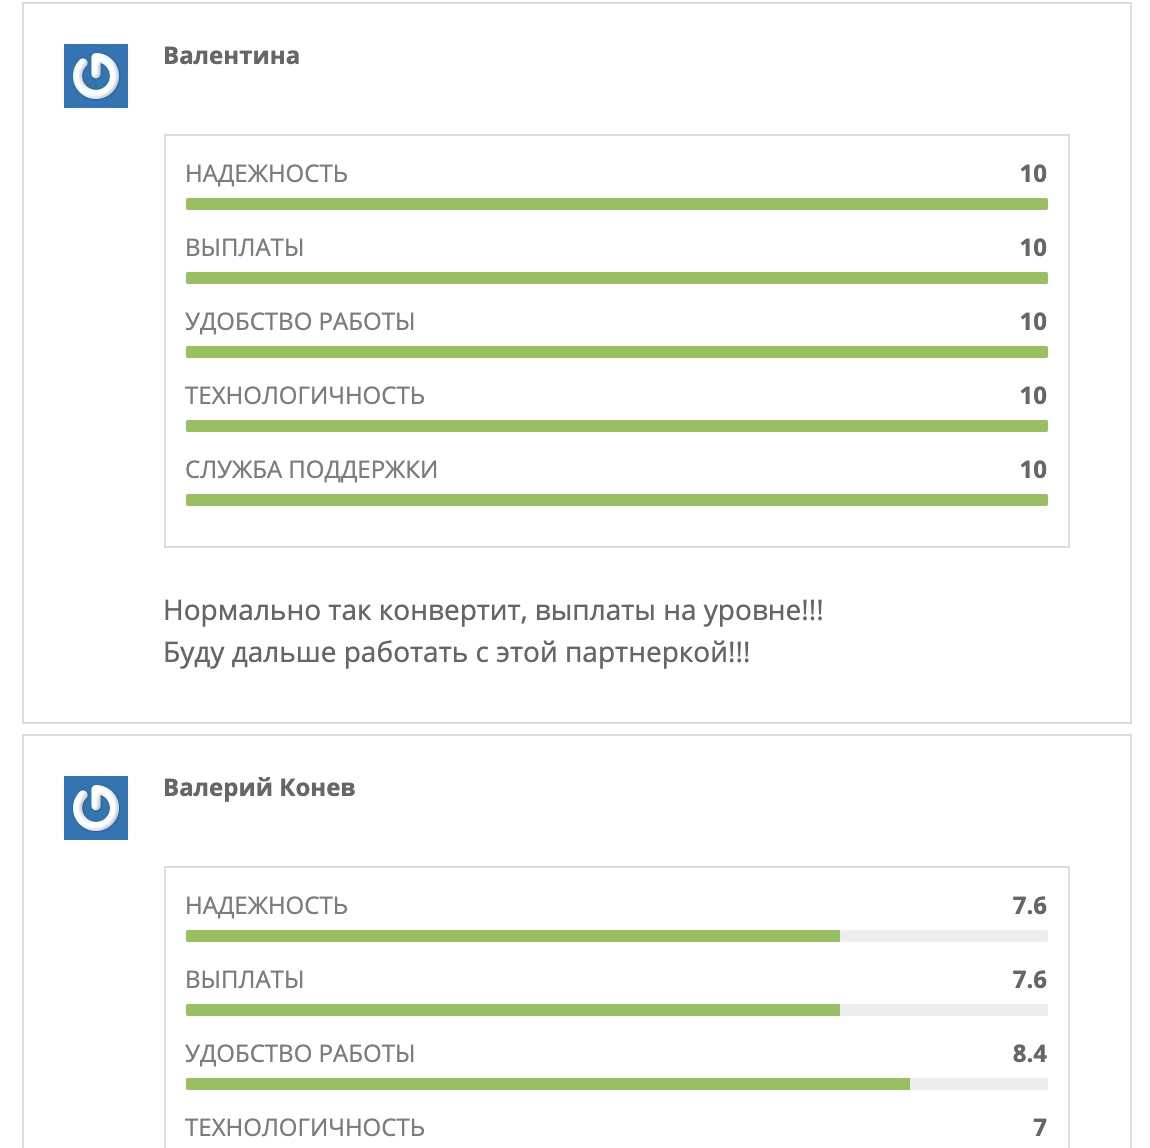
Task: Open Валентина's reviewer name
Action: click(x=231, y=56)
